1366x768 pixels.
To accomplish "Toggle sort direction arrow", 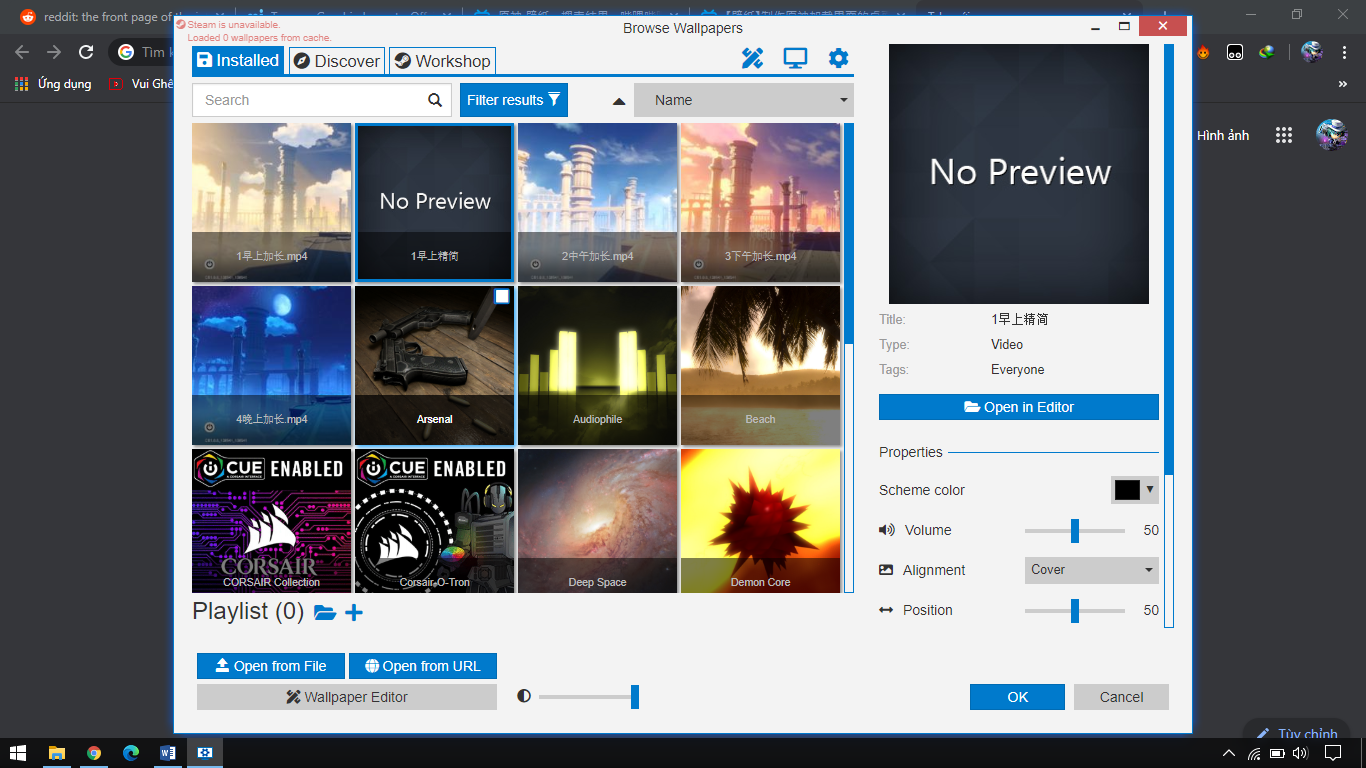I will (x=619, y=100).
